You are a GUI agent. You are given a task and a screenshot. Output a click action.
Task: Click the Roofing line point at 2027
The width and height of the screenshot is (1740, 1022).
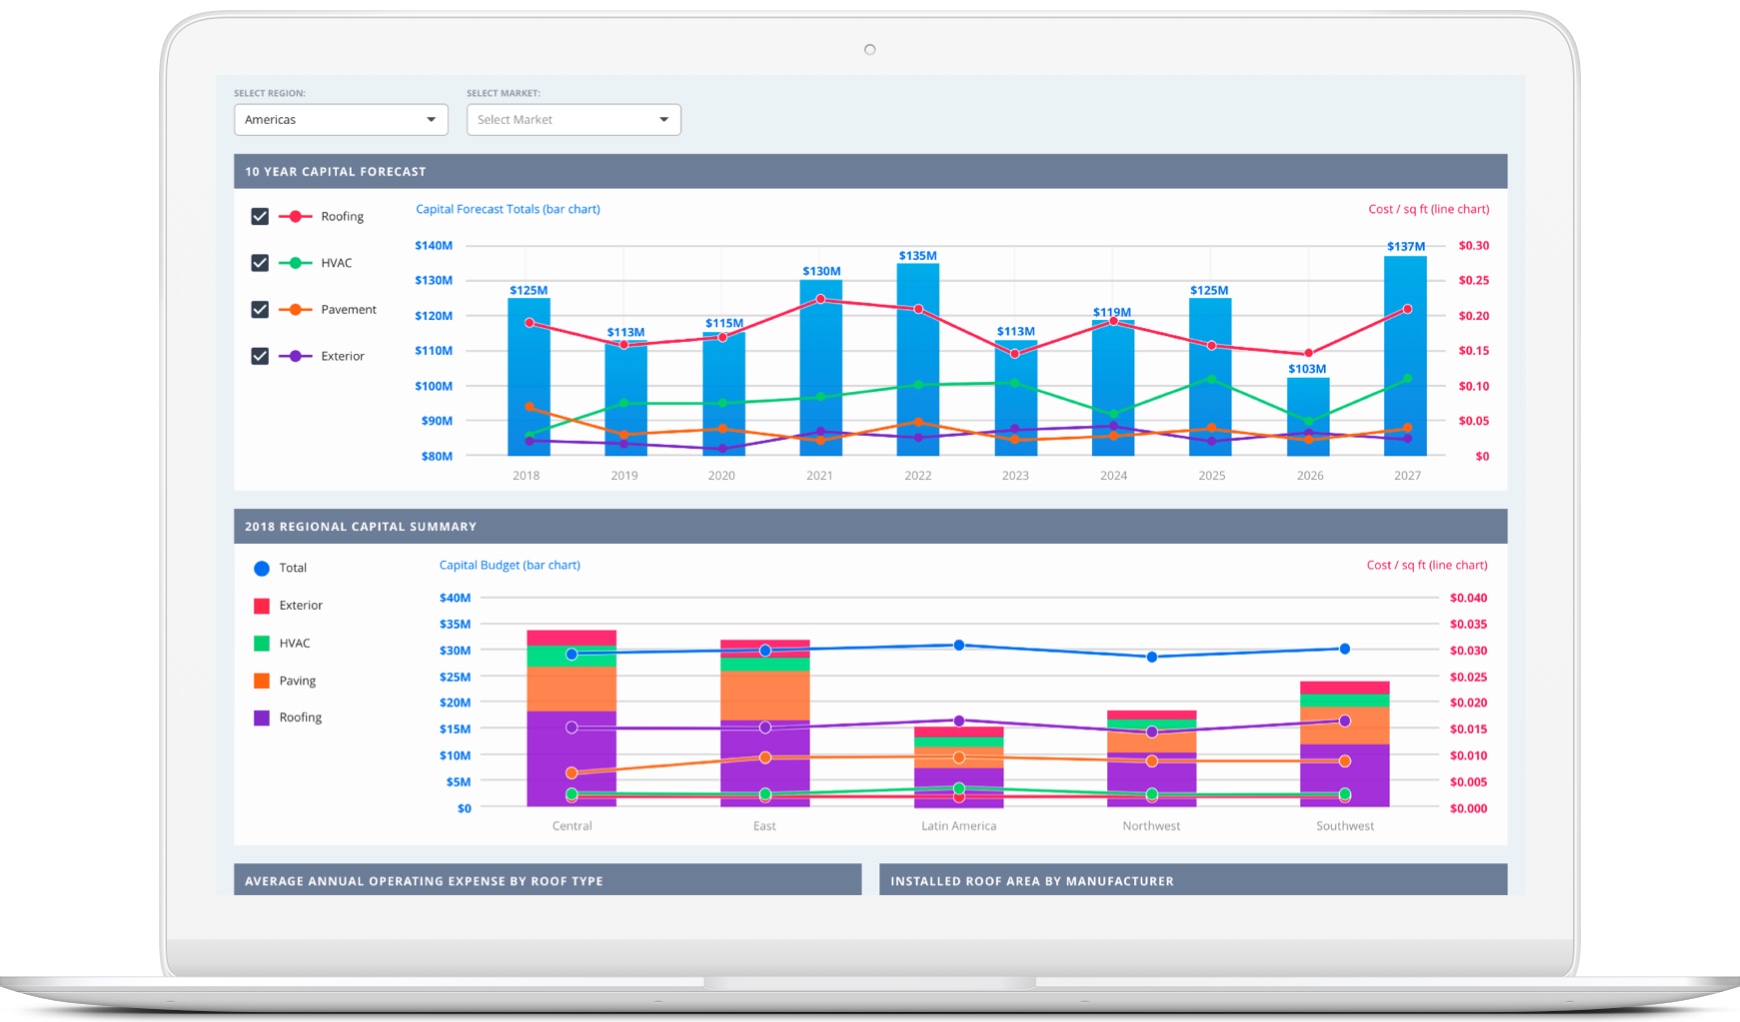click(1407, 310)
